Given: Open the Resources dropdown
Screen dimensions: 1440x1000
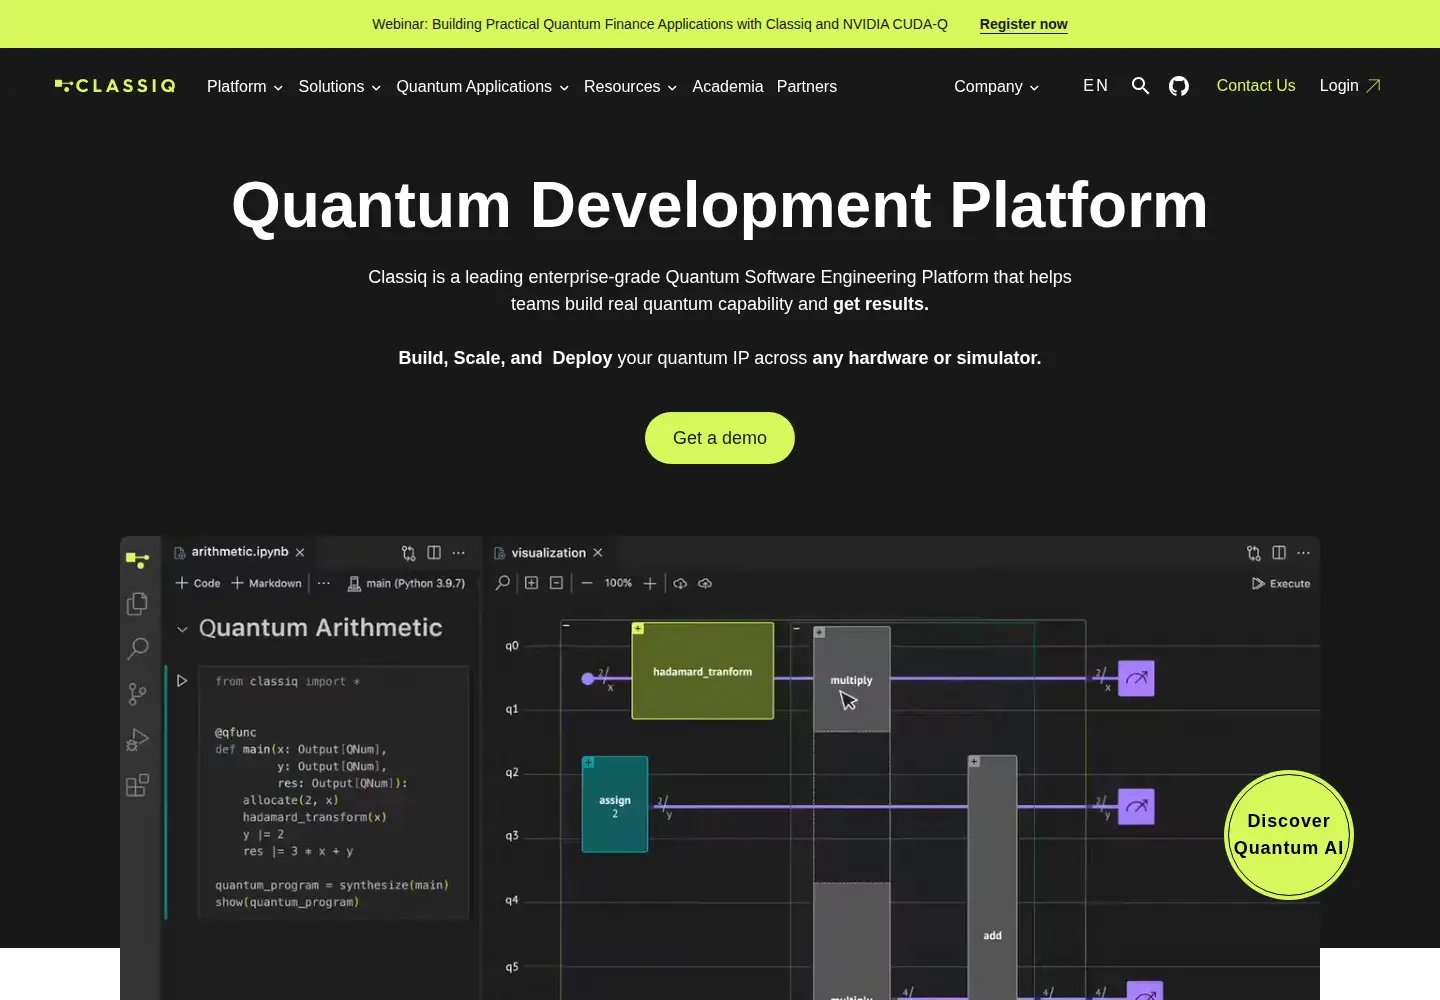Looking at the screenshot, I should [631, 87].
